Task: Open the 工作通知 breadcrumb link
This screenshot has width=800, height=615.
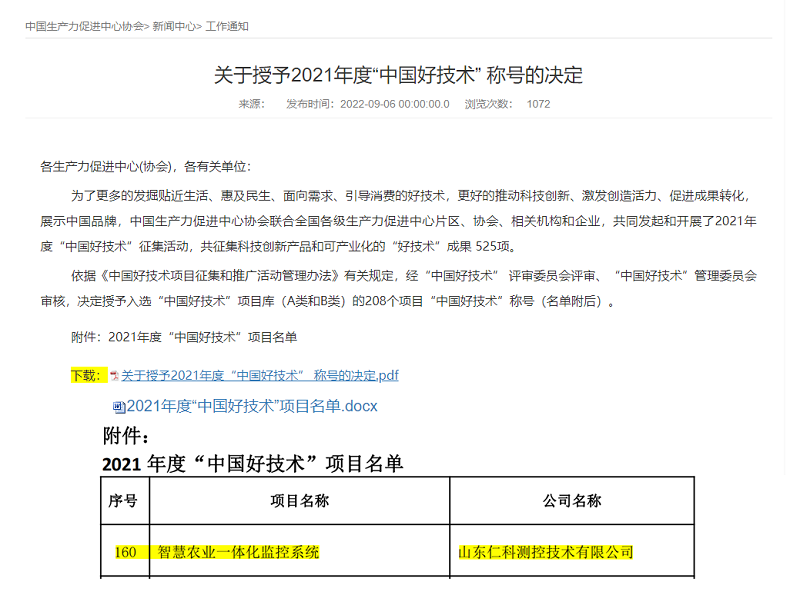Action: (x=227, y=27)
